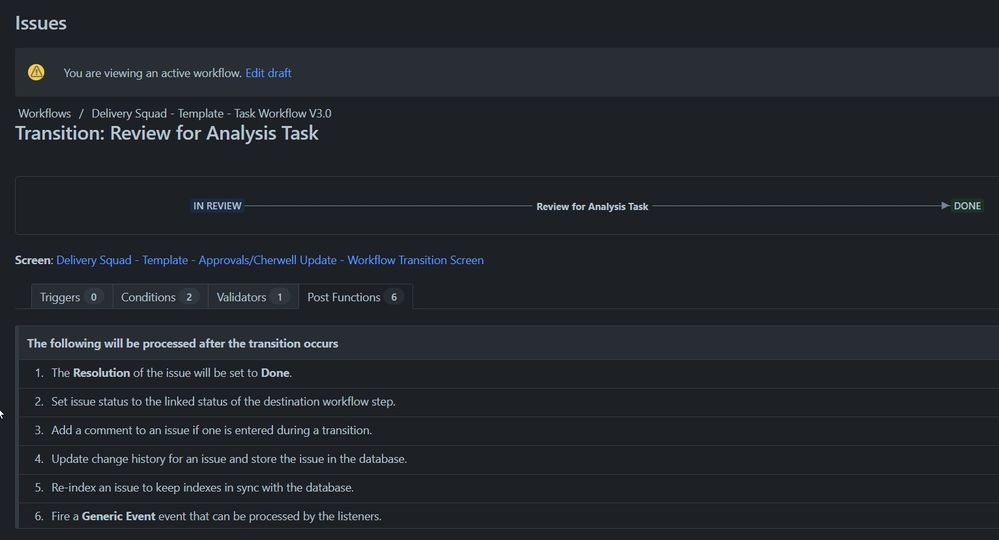
Task: Select 'Update change history for an issue' row
Action: pyautogui.click(x=508, y=459)
